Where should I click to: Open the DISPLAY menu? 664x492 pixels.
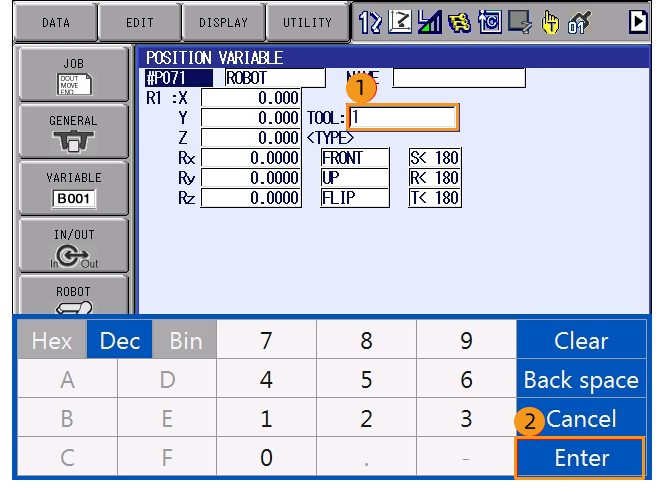(x=223, y=22)
